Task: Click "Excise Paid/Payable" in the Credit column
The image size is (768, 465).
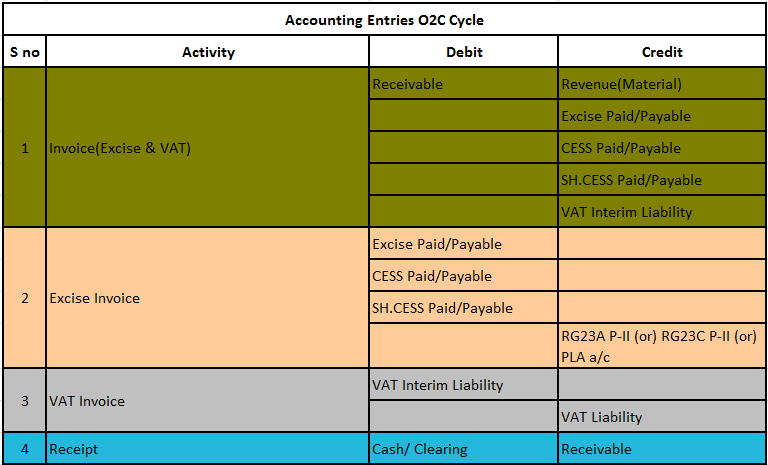Action: (x=662, y=116)
